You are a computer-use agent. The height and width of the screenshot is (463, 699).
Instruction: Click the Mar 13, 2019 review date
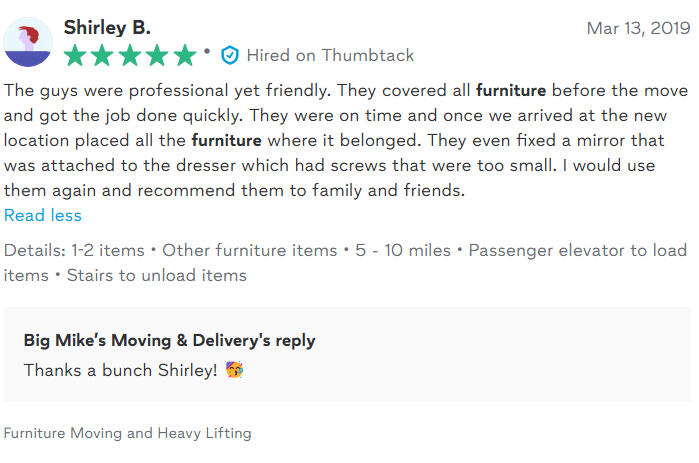coord(638,28)
